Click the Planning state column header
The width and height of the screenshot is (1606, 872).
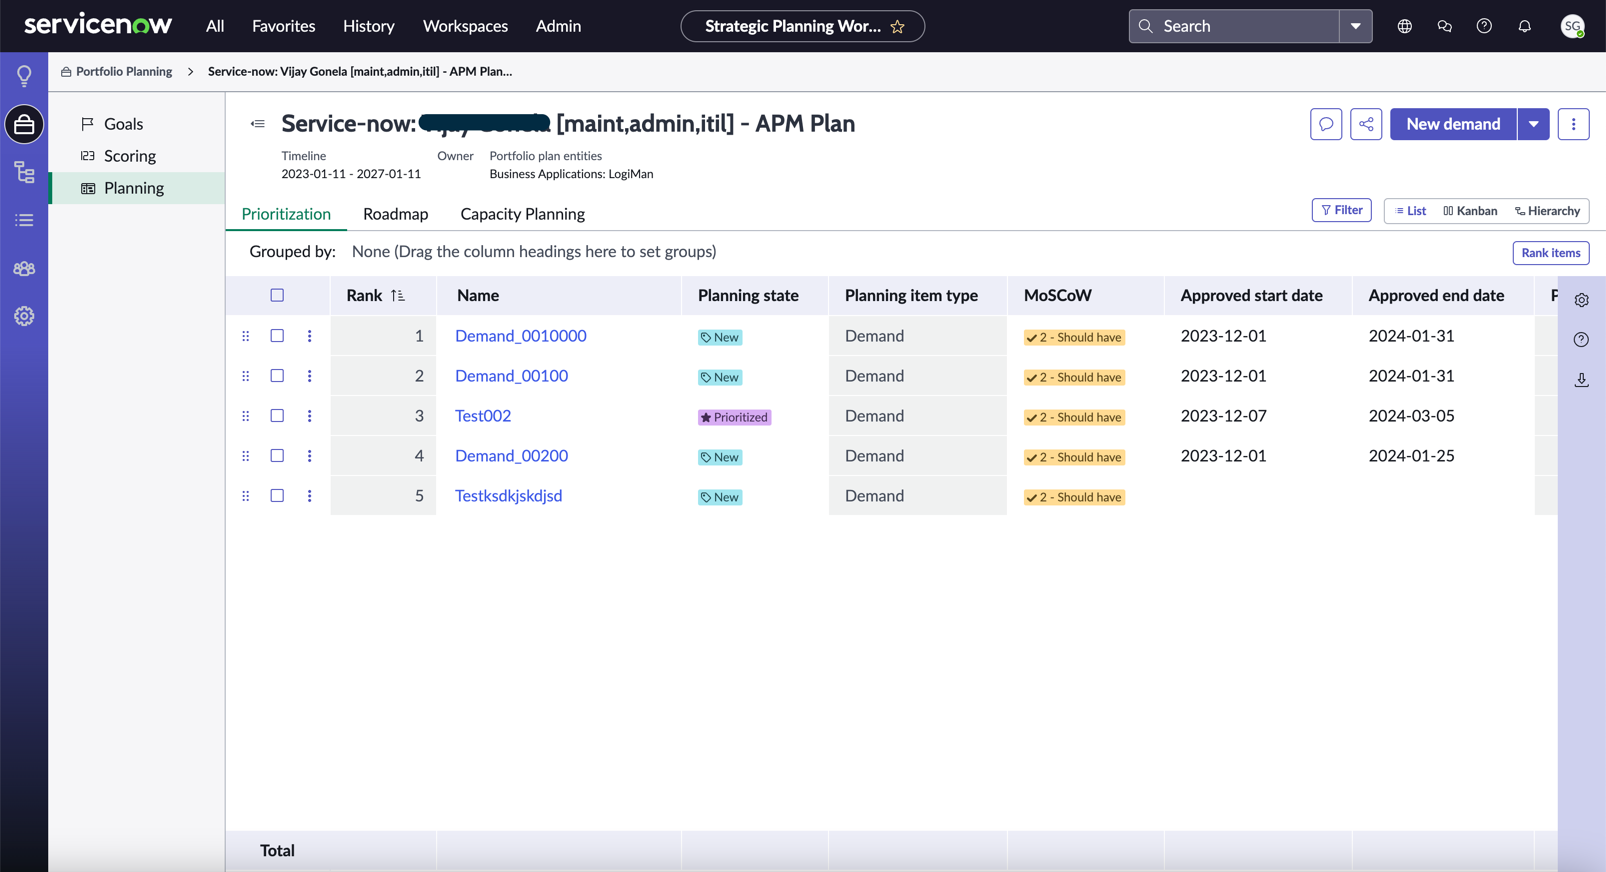click(748, 295)
